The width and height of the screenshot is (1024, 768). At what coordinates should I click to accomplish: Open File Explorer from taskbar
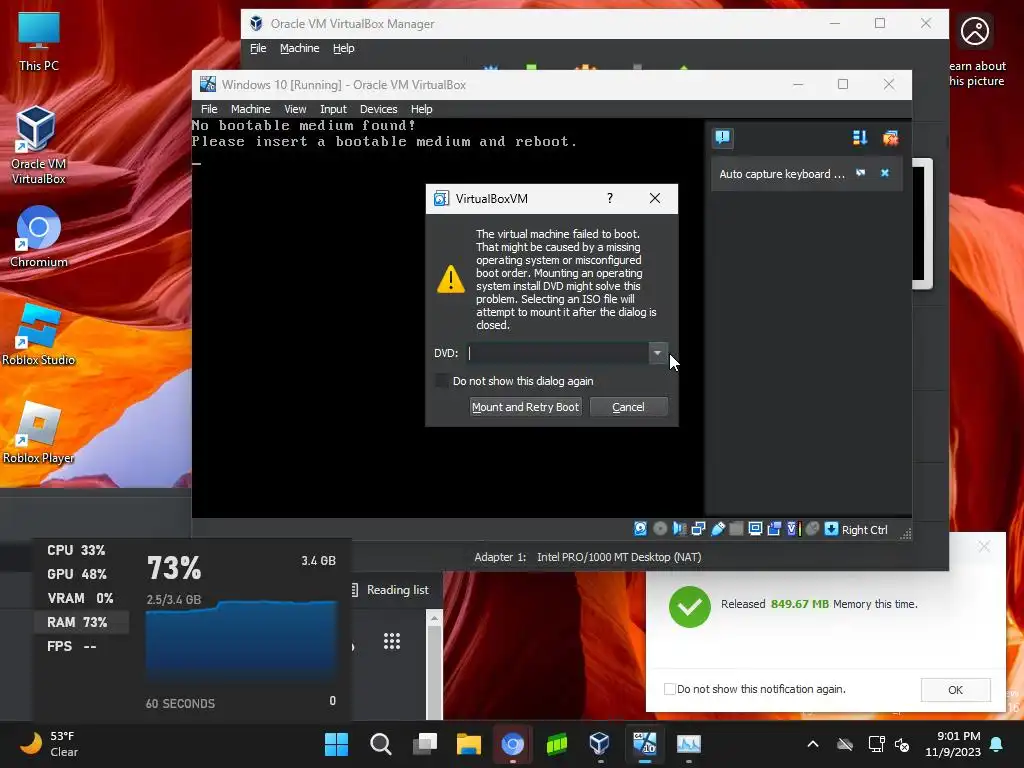click(469, 744)
